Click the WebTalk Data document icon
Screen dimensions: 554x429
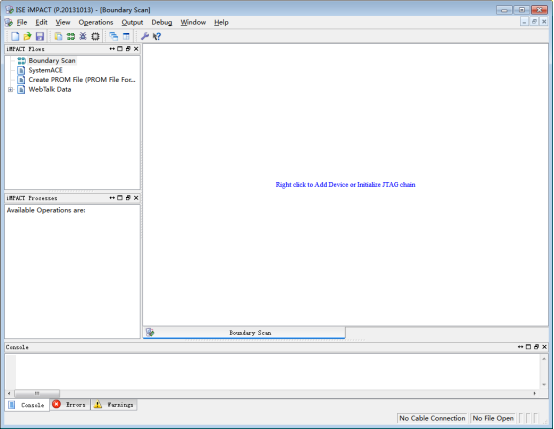point(21,89)
